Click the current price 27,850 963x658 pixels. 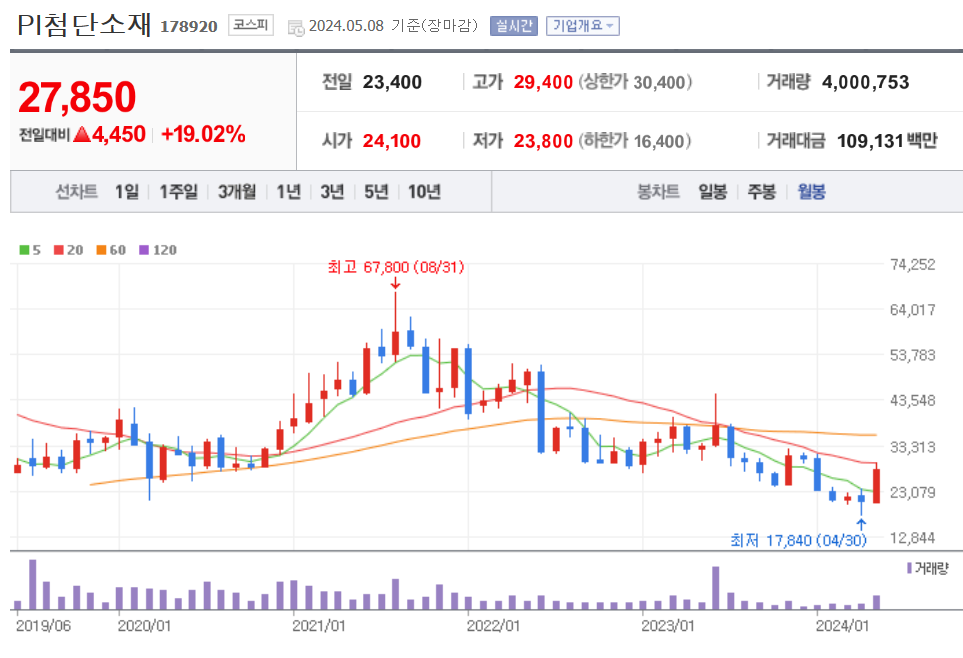[x=77, y=97]
